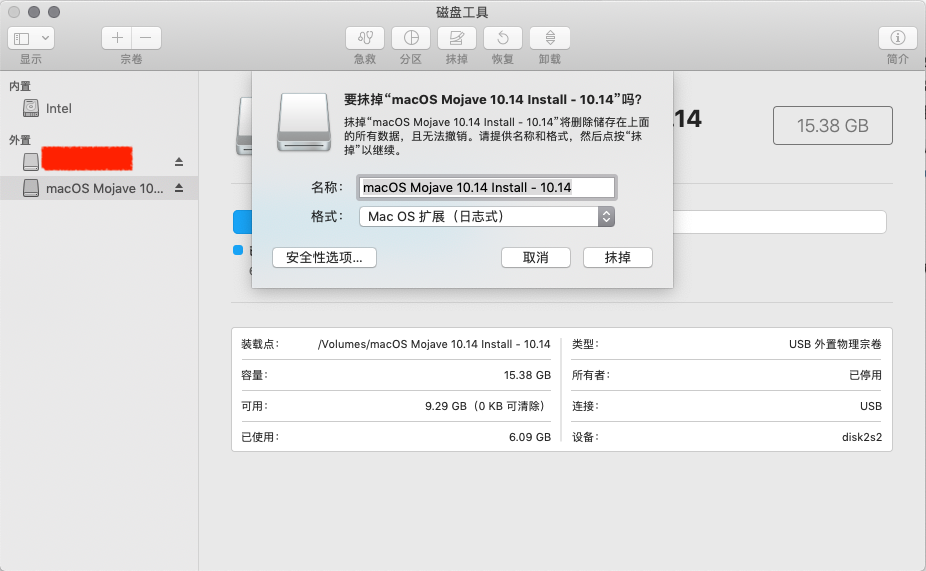Click the 15.38 GB capacity box

[833, 125]
